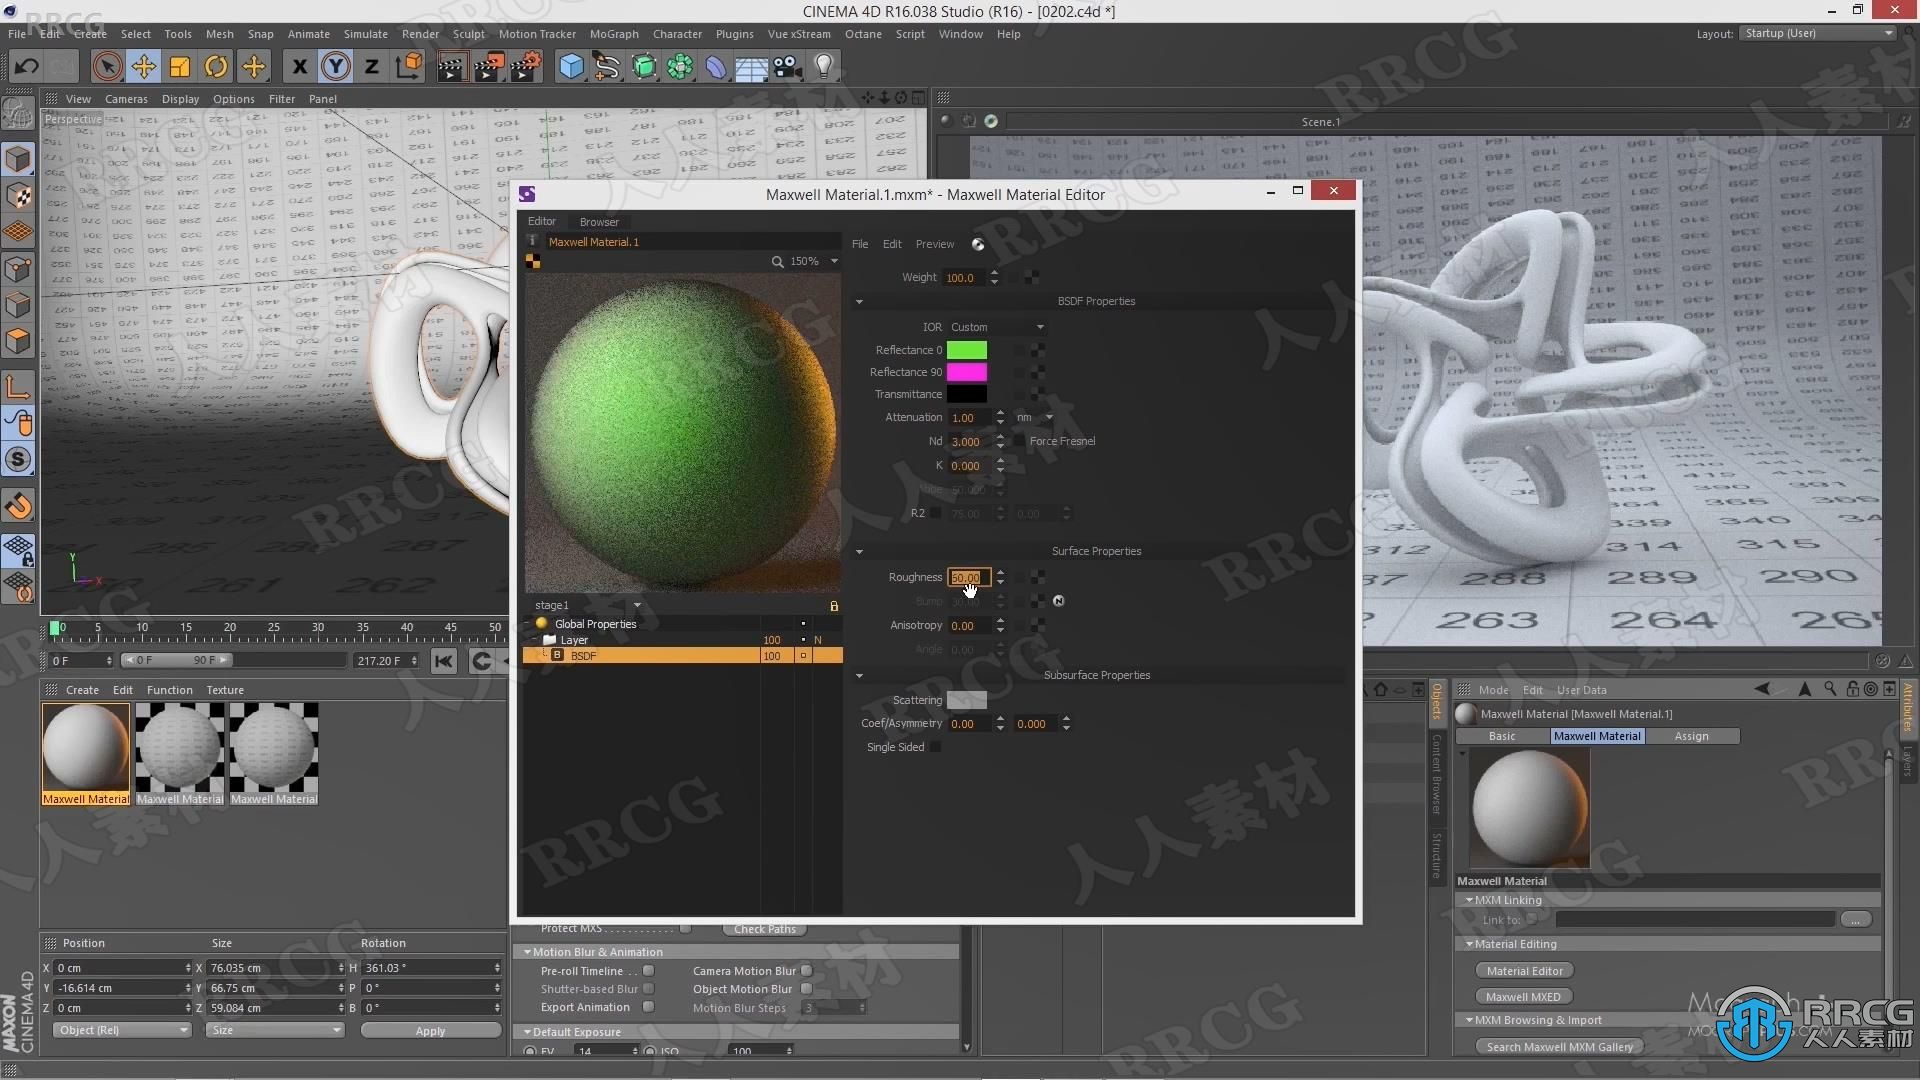This screenshot has height=1080, width=1920.
Task: Expand the Subsurface Properties section
Action: coord(858,674)
